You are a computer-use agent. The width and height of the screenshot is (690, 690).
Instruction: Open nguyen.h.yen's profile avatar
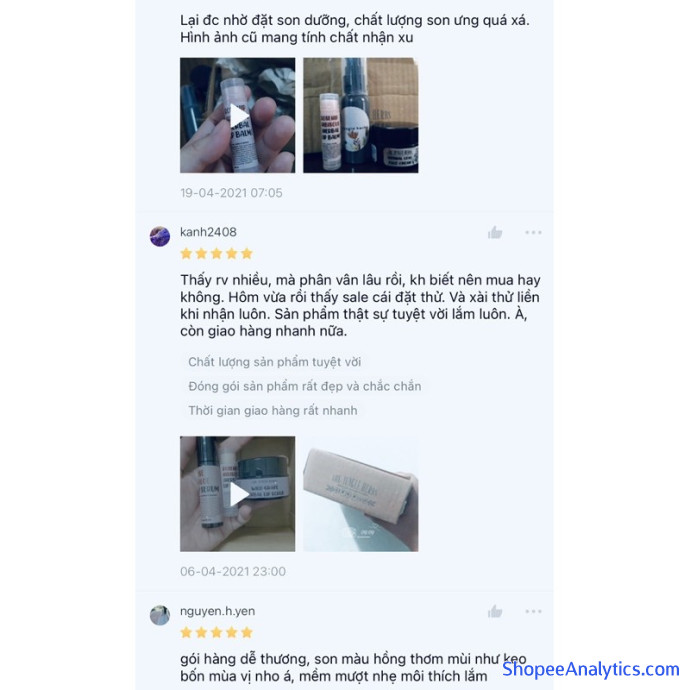coord(160,615)
